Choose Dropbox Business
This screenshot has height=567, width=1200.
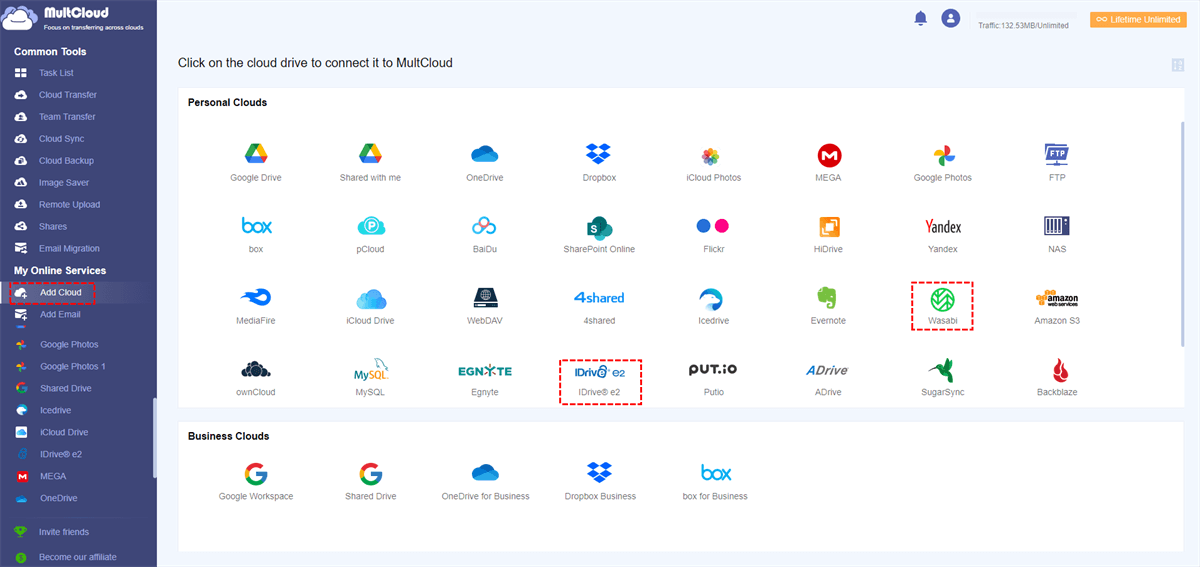[x=599, y=482]
